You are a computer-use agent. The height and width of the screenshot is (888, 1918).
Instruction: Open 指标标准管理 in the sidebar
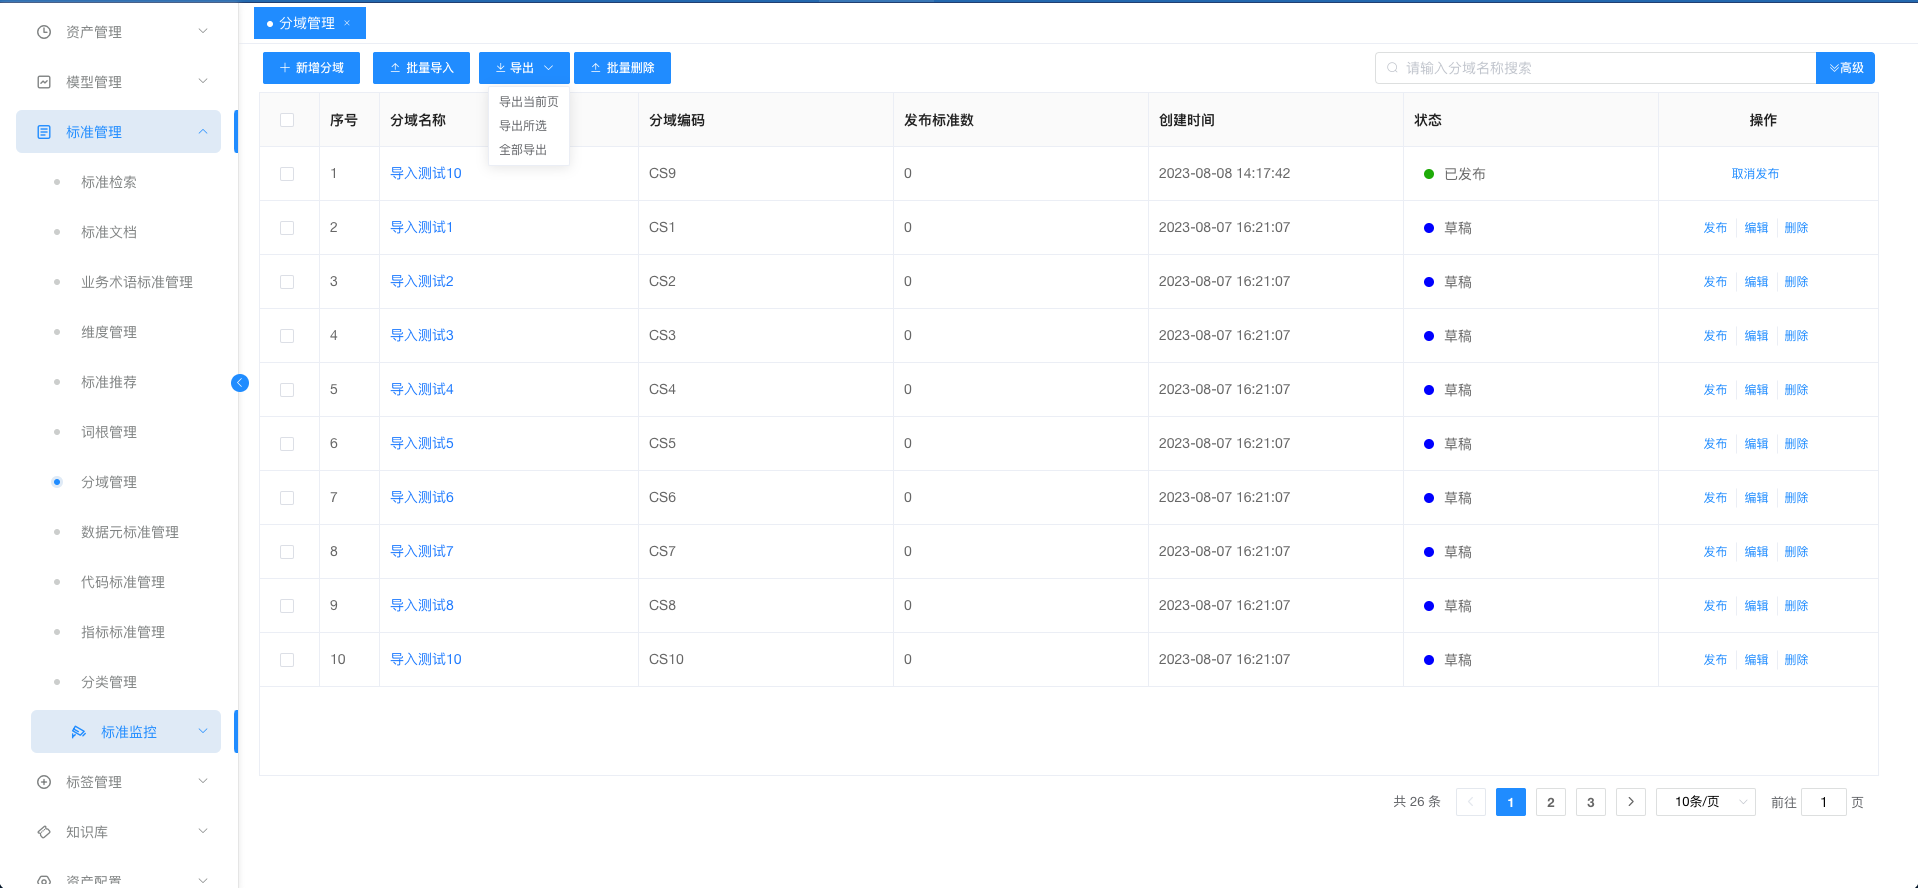click(123, 632)
